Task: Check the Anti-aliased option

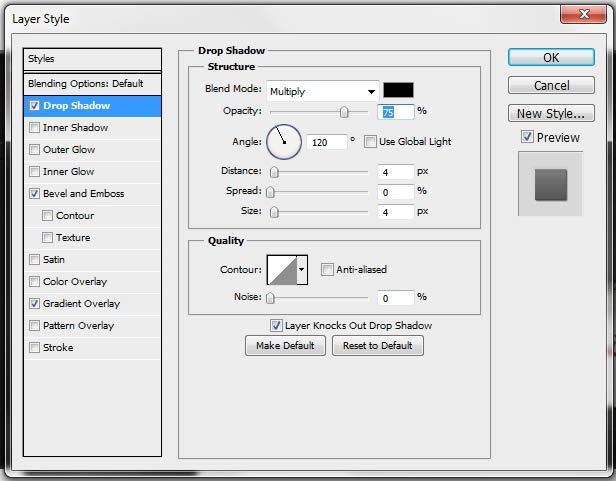Action: [x=327, y=270]
